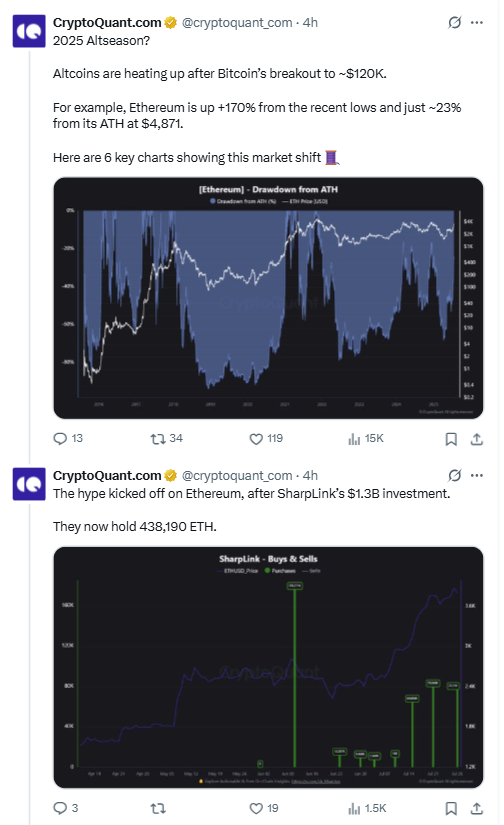The height and width of the screenshot is (825, 504).
Task: Open the SharpLink Buys & Sells chart
Action: [268, 667]
